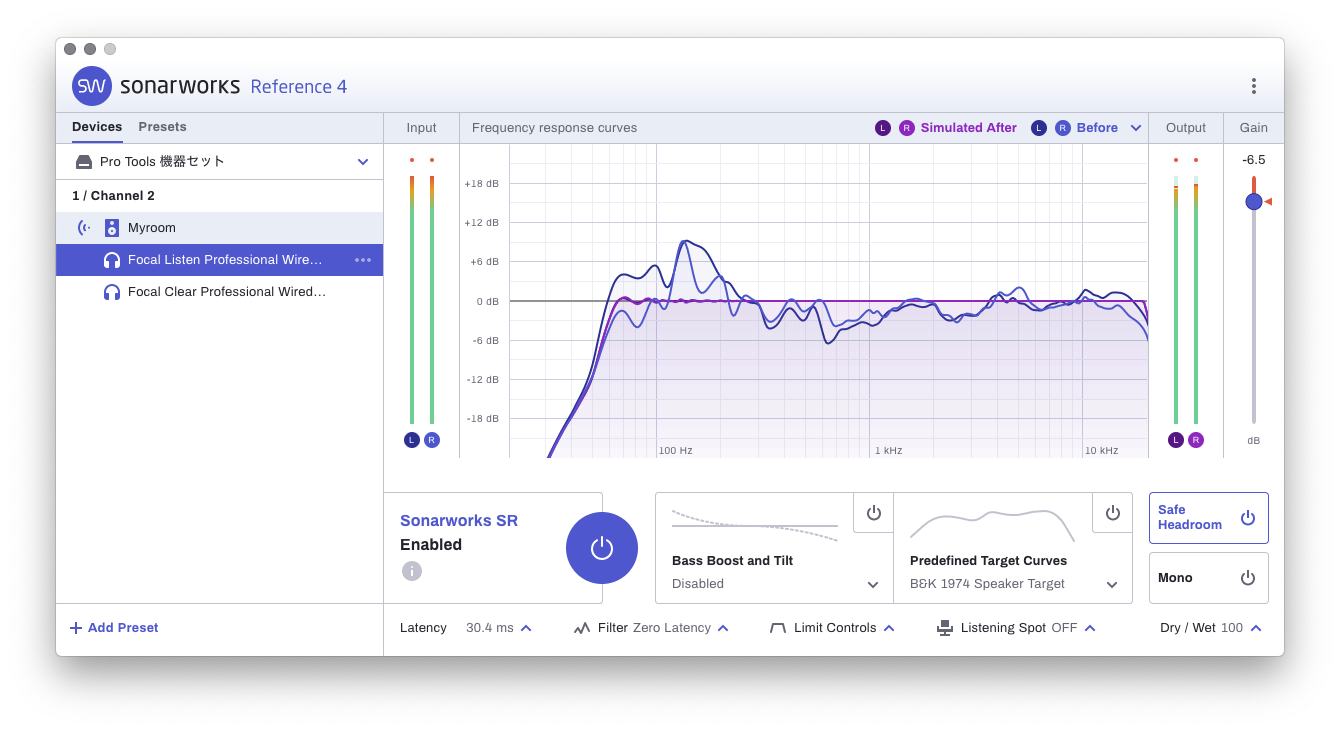Click the Myroom speaker icon

(112, 228)
